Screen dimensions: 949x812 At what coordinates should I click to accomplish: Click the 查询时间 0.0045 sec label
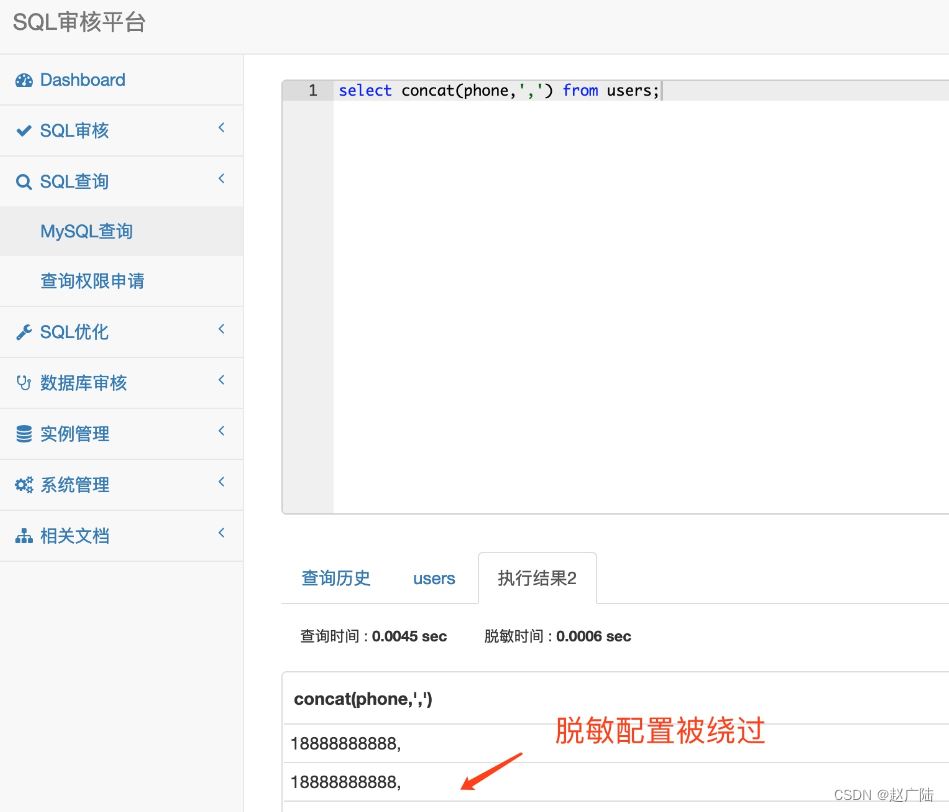373,637
